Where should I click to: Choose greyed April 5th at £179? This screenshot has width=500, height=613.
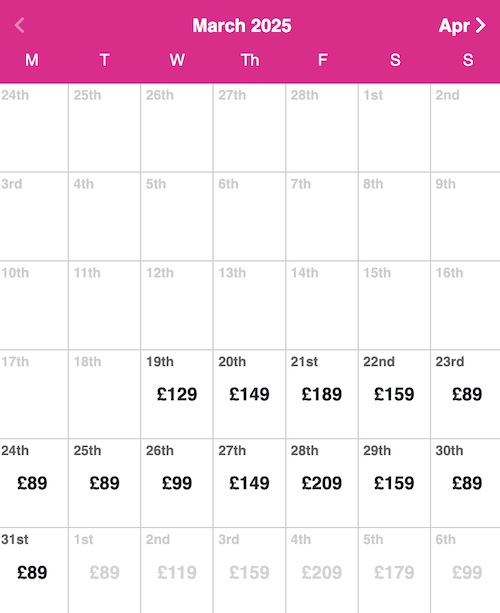click(x=394, y=570)
